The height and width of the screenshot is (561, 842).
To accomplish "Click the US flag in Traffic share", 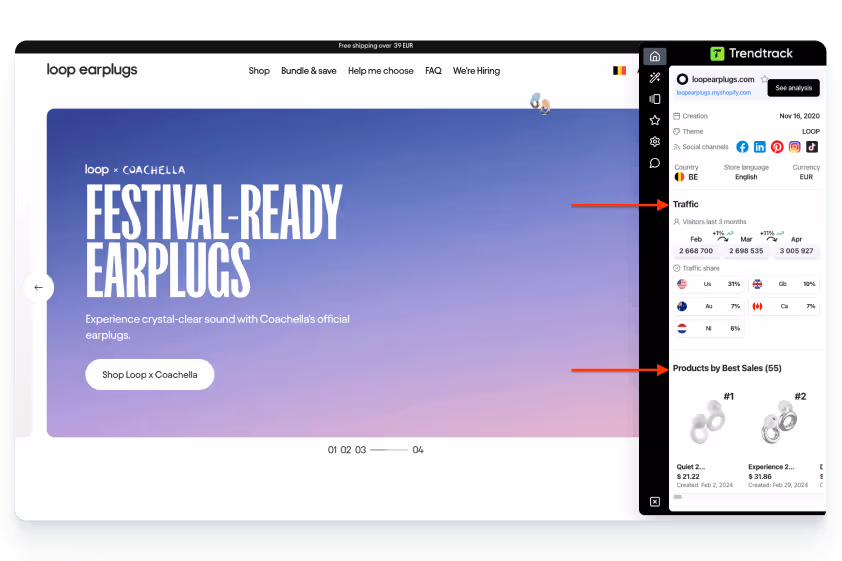I will [x=682, y=284].
